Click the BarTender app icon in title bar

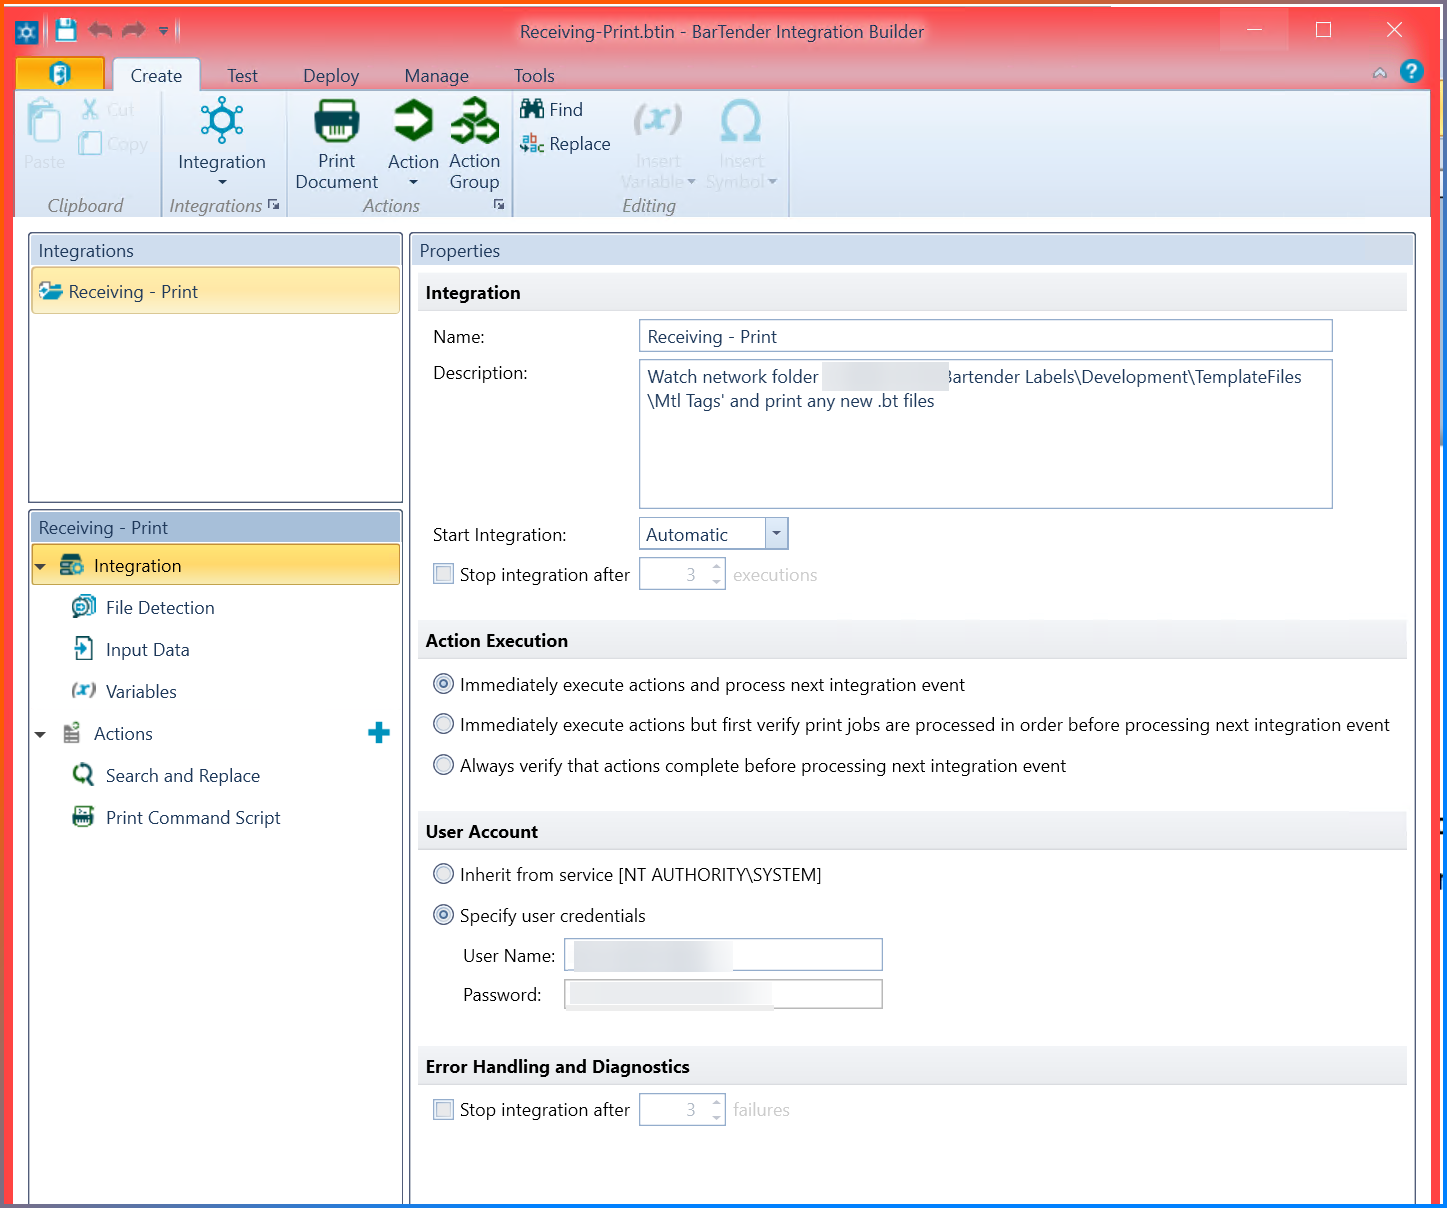[x=27, y=32]
